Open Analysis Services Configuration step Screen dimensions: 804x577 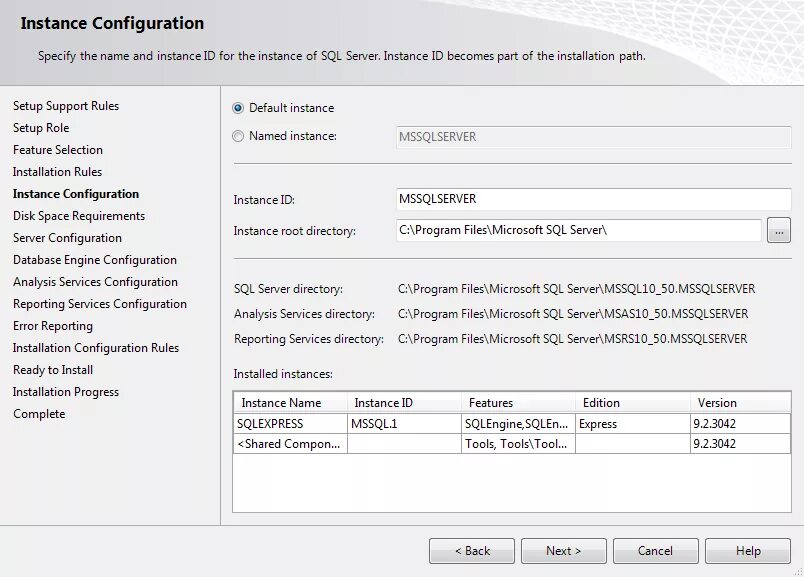(95, 282)
